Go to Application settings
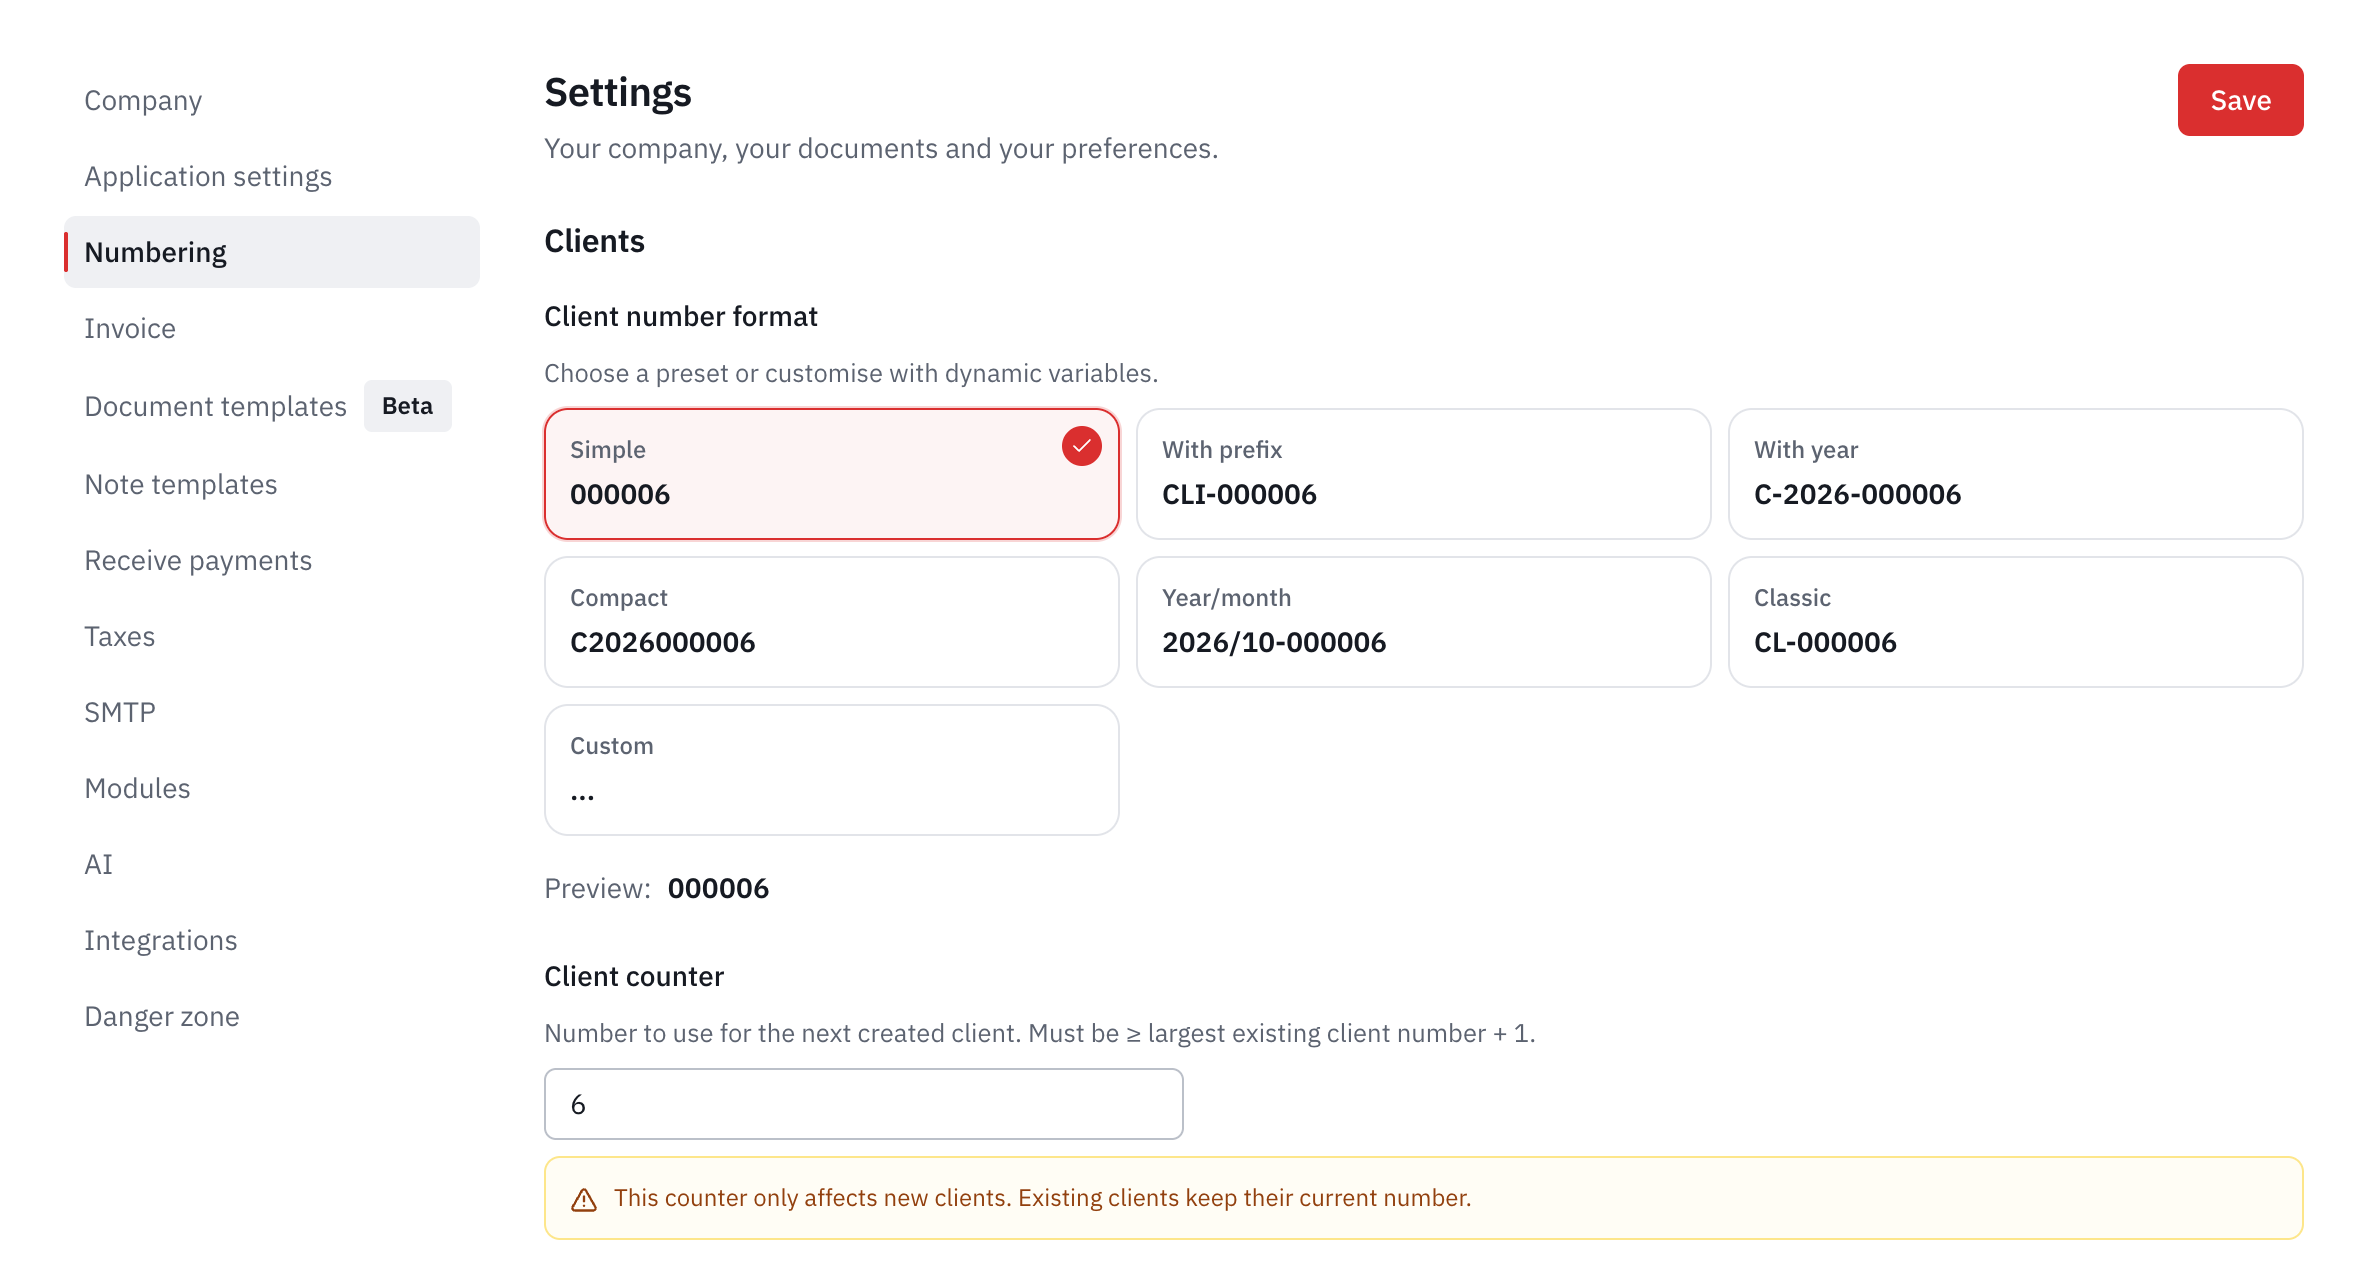Image resolution: width=2368 pixels, height=1280 pixels. [272, 176]
